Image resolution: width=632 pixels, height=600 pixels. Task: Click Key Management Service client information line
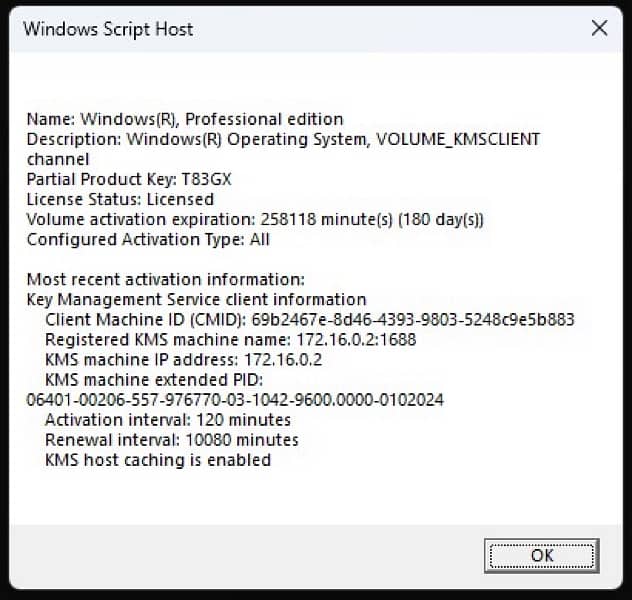(x=196, y=299)
